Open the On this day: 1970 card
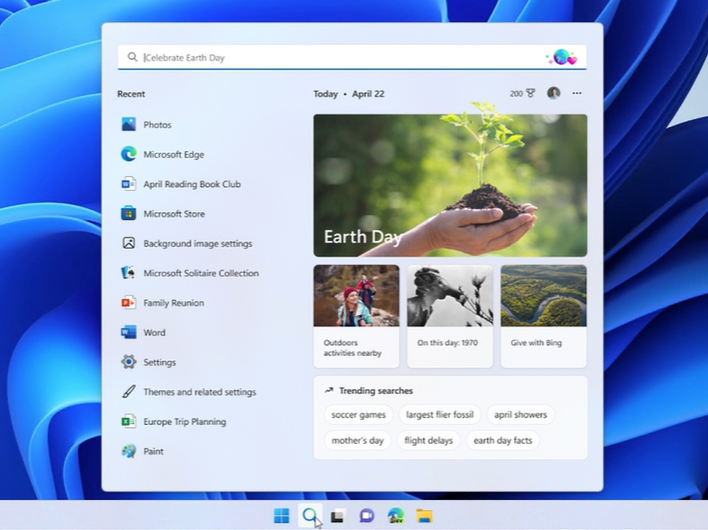 (x=450, y=316)
